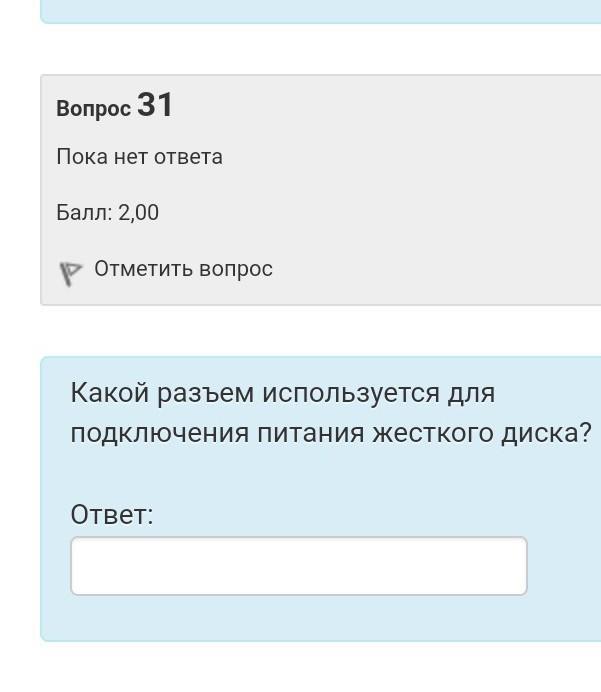Click the Балл: 2,00 score text
Screen dimensions: 601x692
coord(107,213)
